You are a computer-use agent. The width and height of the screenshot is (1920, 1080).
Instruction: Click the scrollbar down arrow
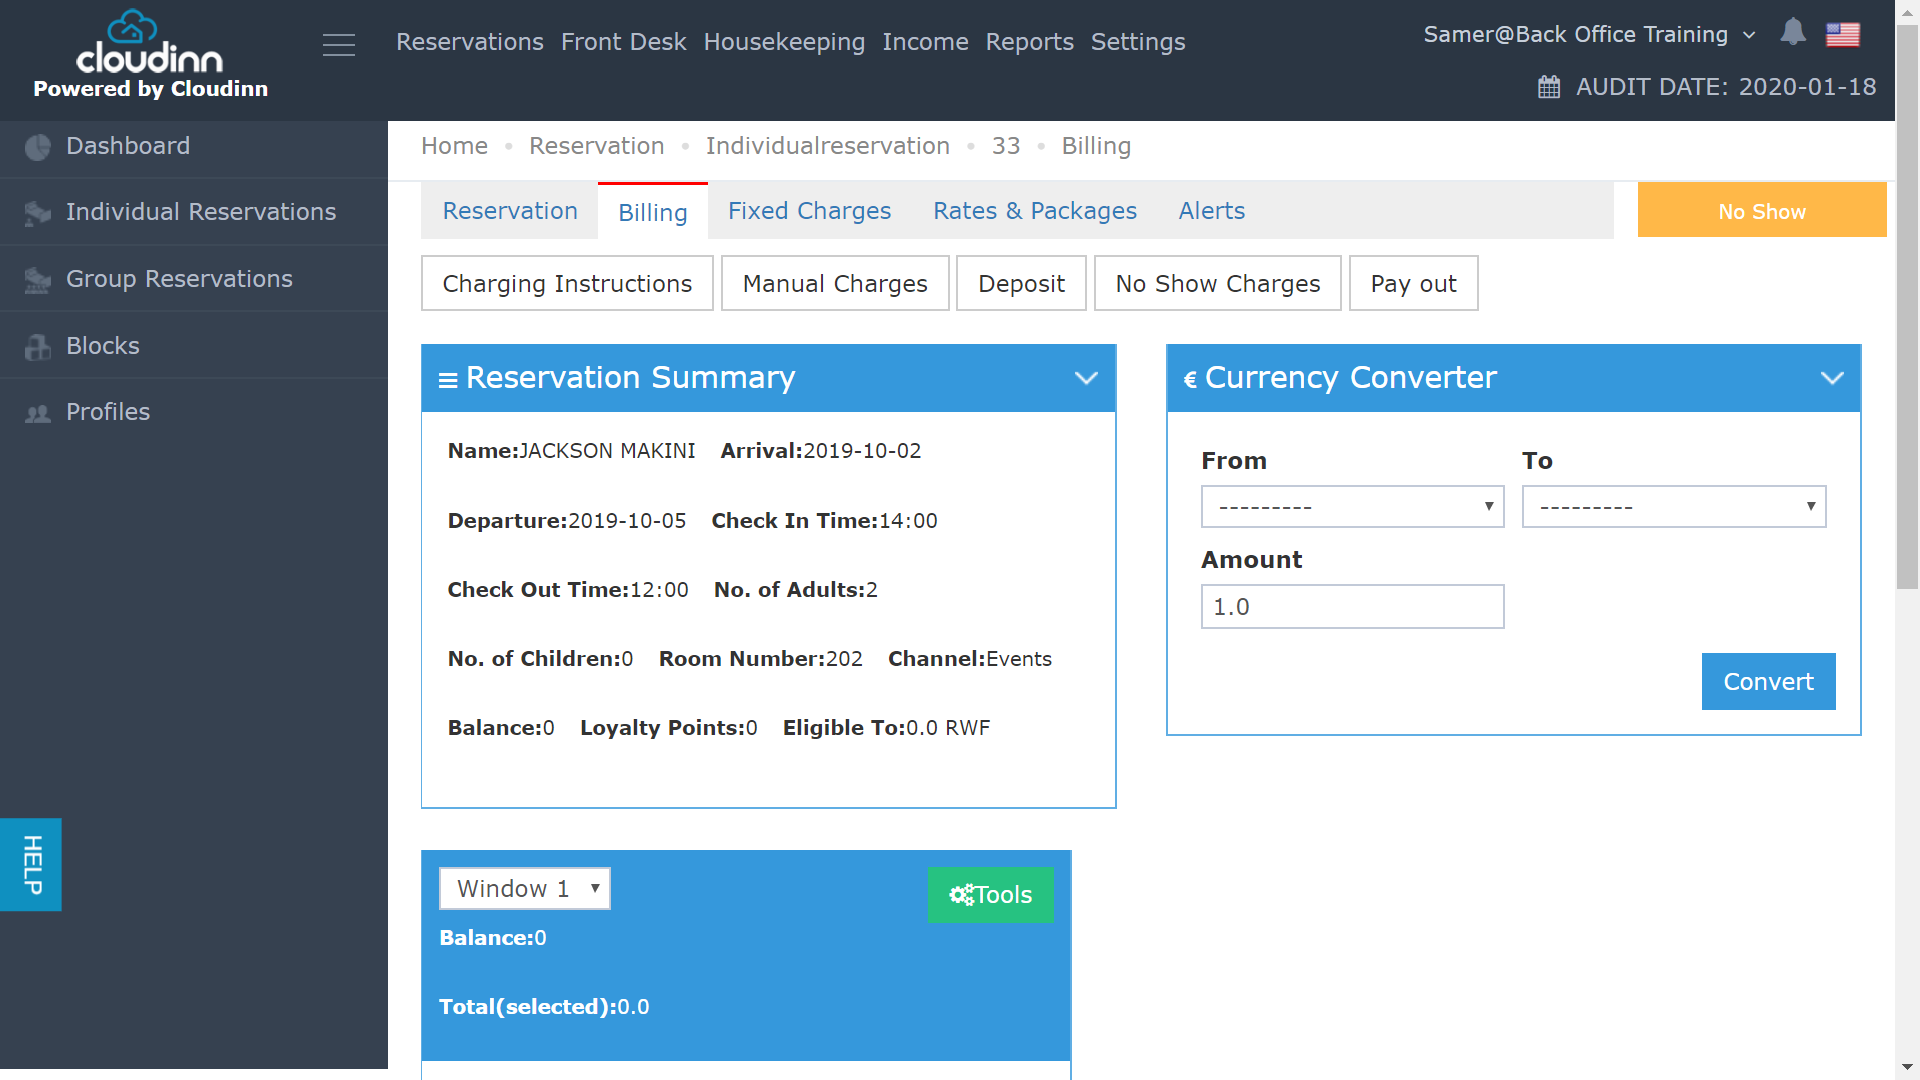tap(1908, 1067)
